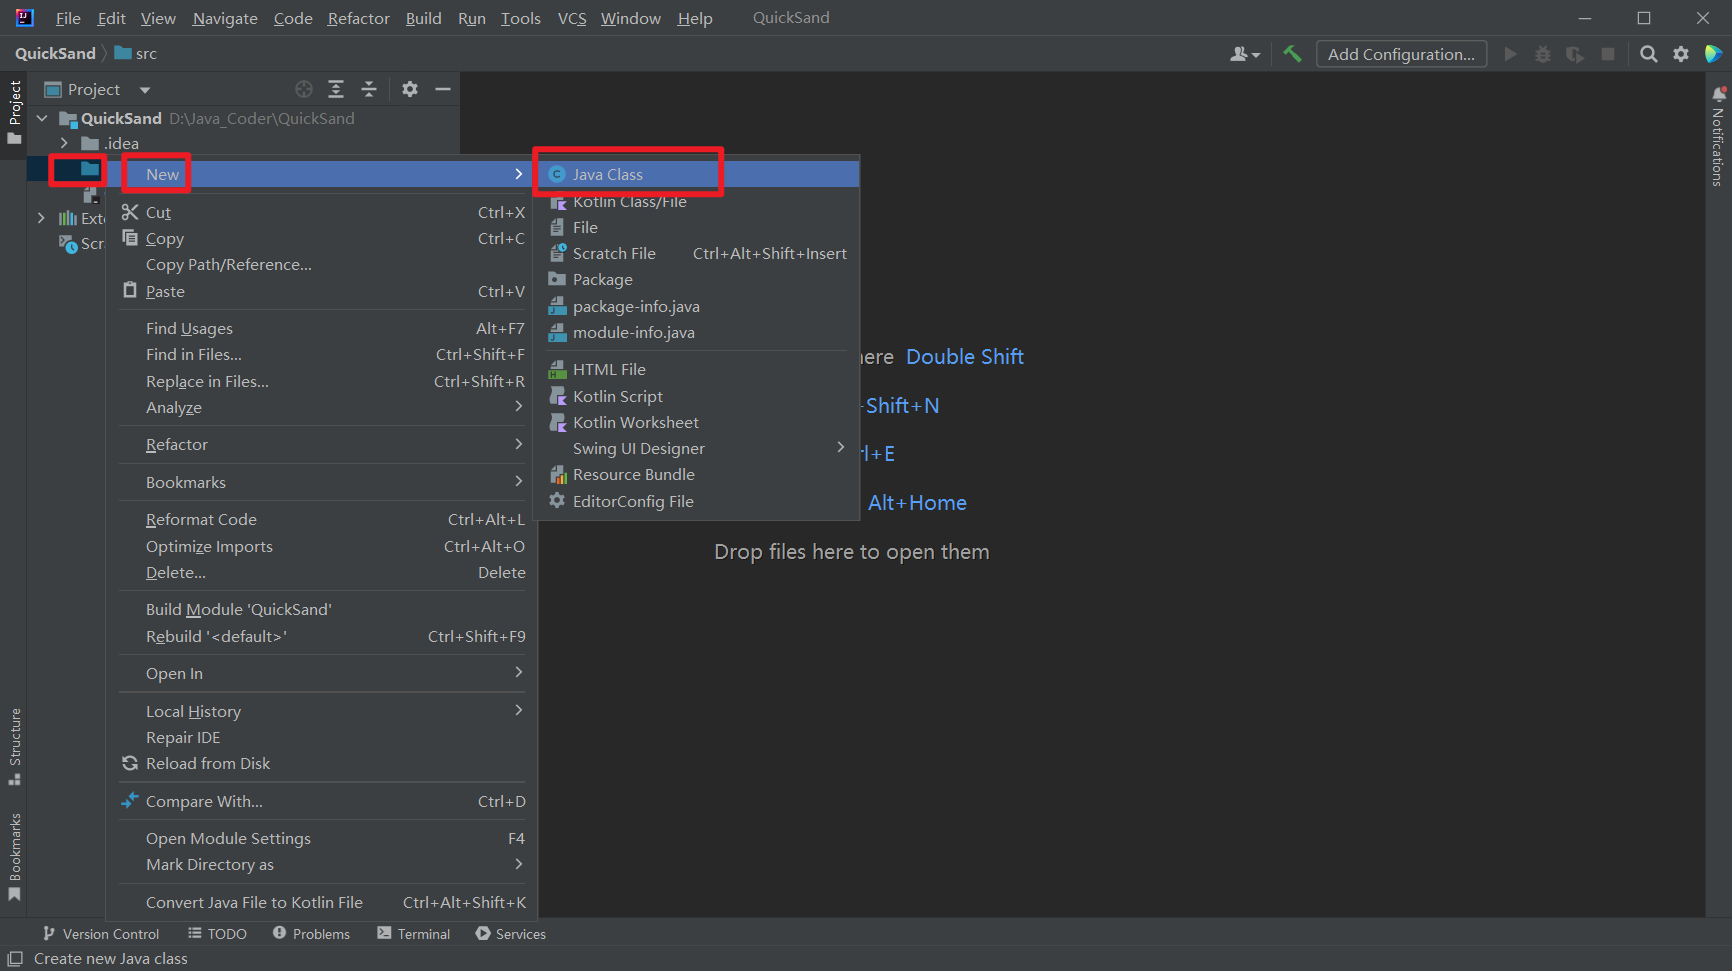
Task: Expand the Mark Directory as submenu
Action: pos(322,864)
